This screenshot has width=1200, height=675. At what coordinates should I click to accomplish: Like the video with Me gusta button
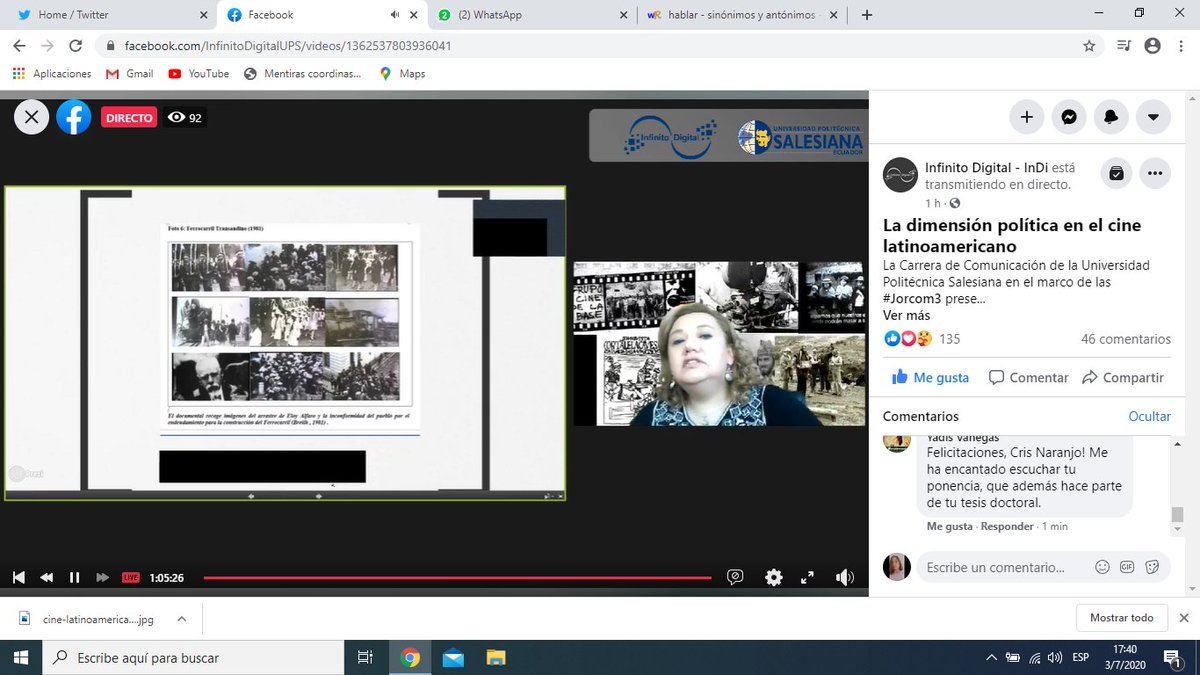[x=930, y=377]
